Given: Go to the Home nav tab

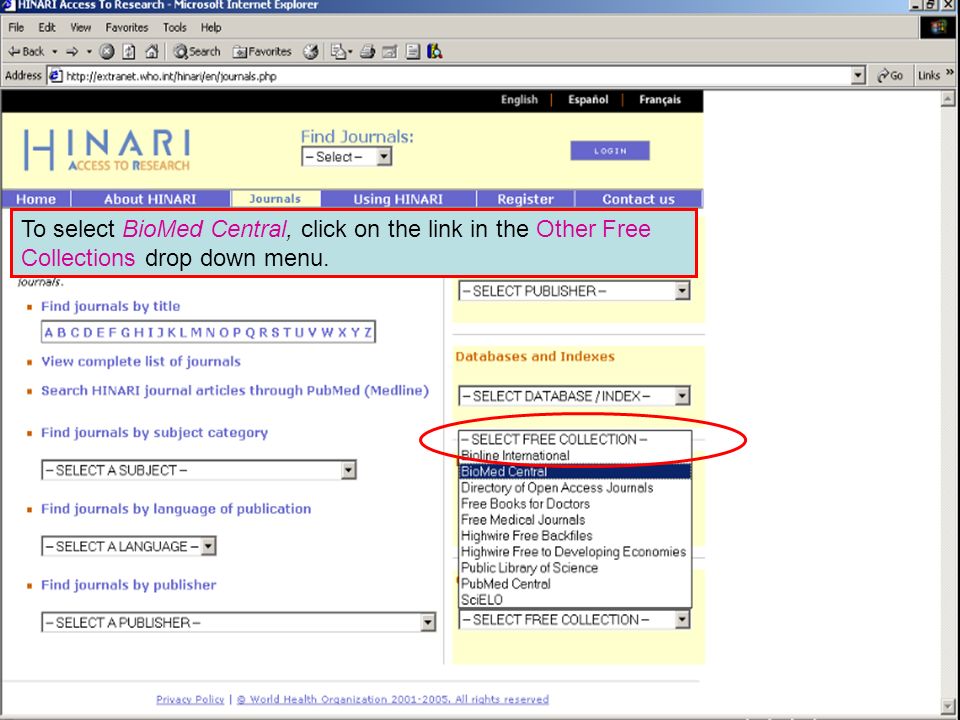Looking at the screenshot, I should [36, 199].
